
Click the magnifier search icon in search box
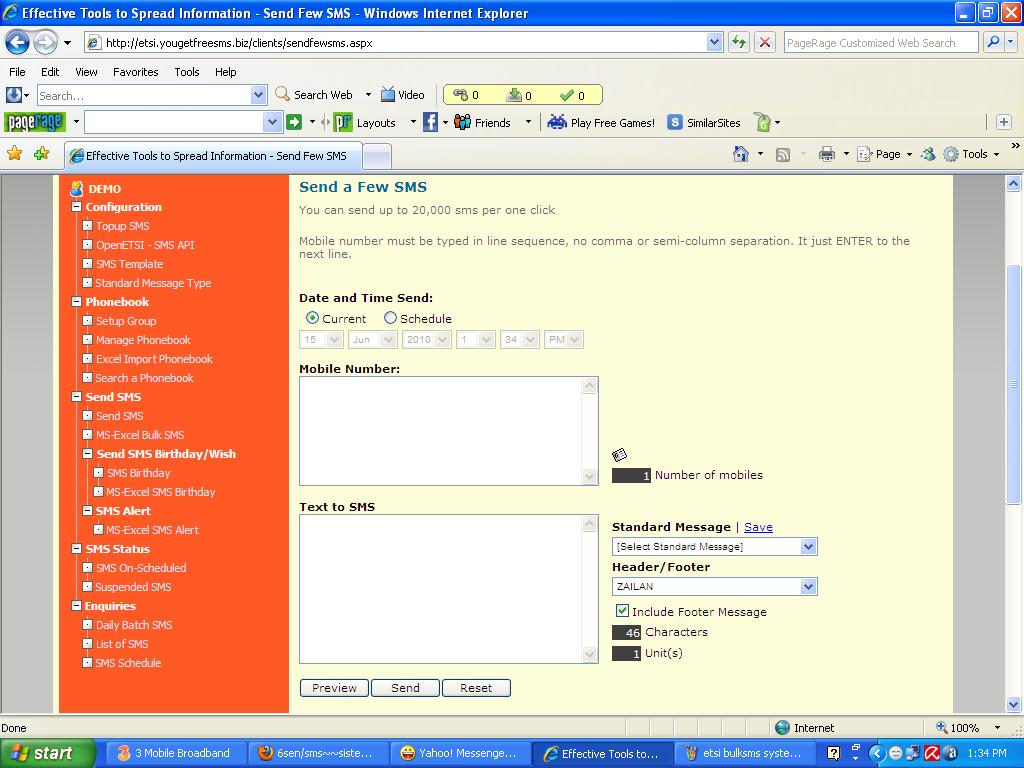[993, 42]
